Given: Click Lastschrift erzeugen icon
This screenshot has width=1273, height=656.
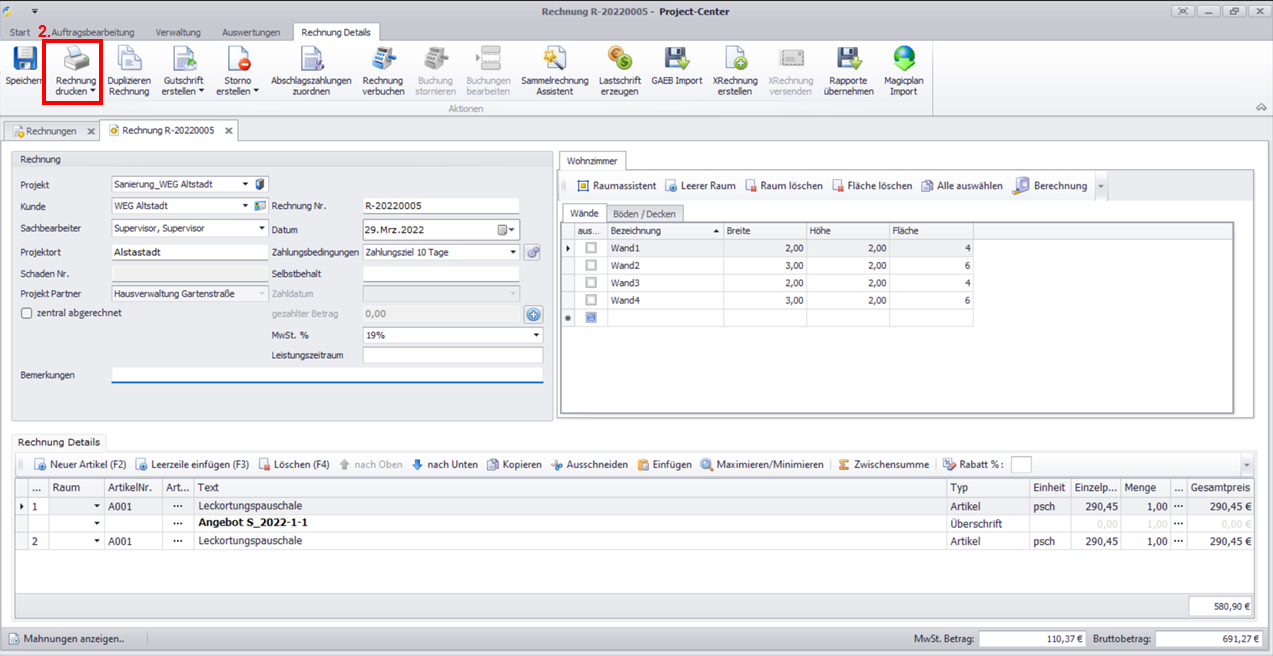Looking at the screenshot, I should point(619,60).
